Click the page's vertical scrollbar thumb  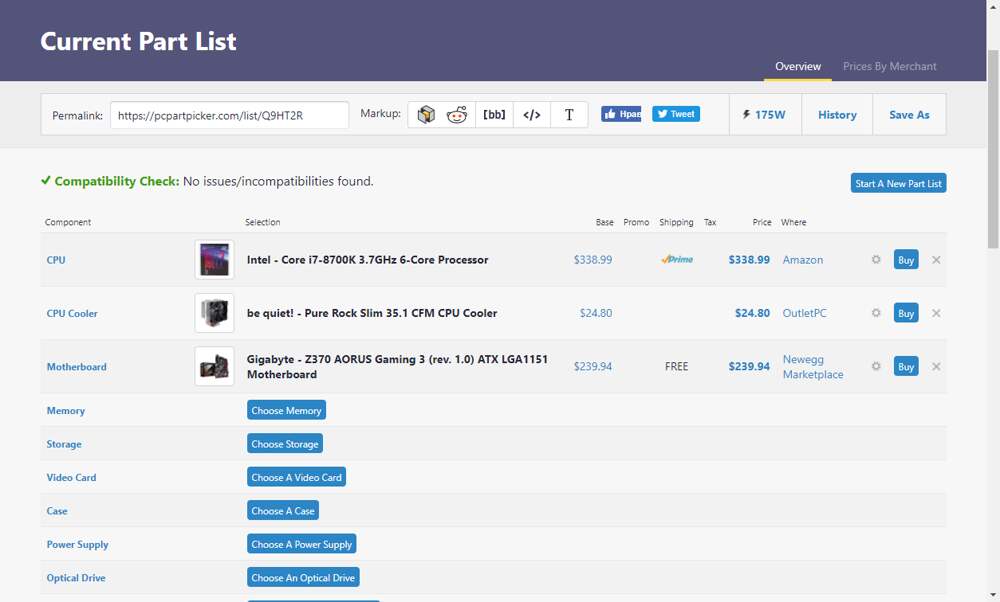click(x=993, y=148)
